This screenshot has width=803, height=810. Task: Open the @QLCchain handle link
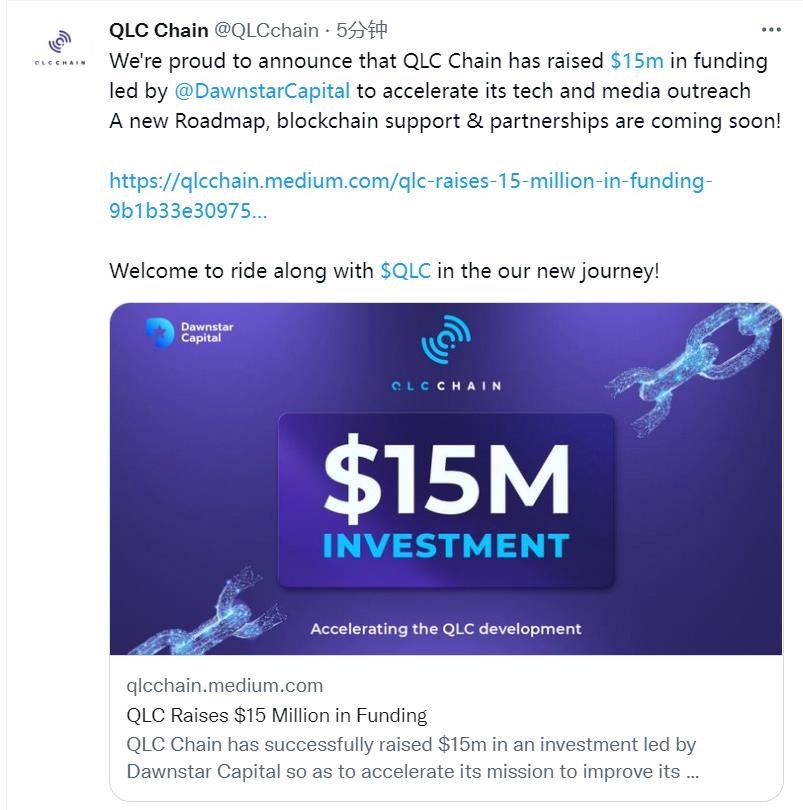pos(267,30)
